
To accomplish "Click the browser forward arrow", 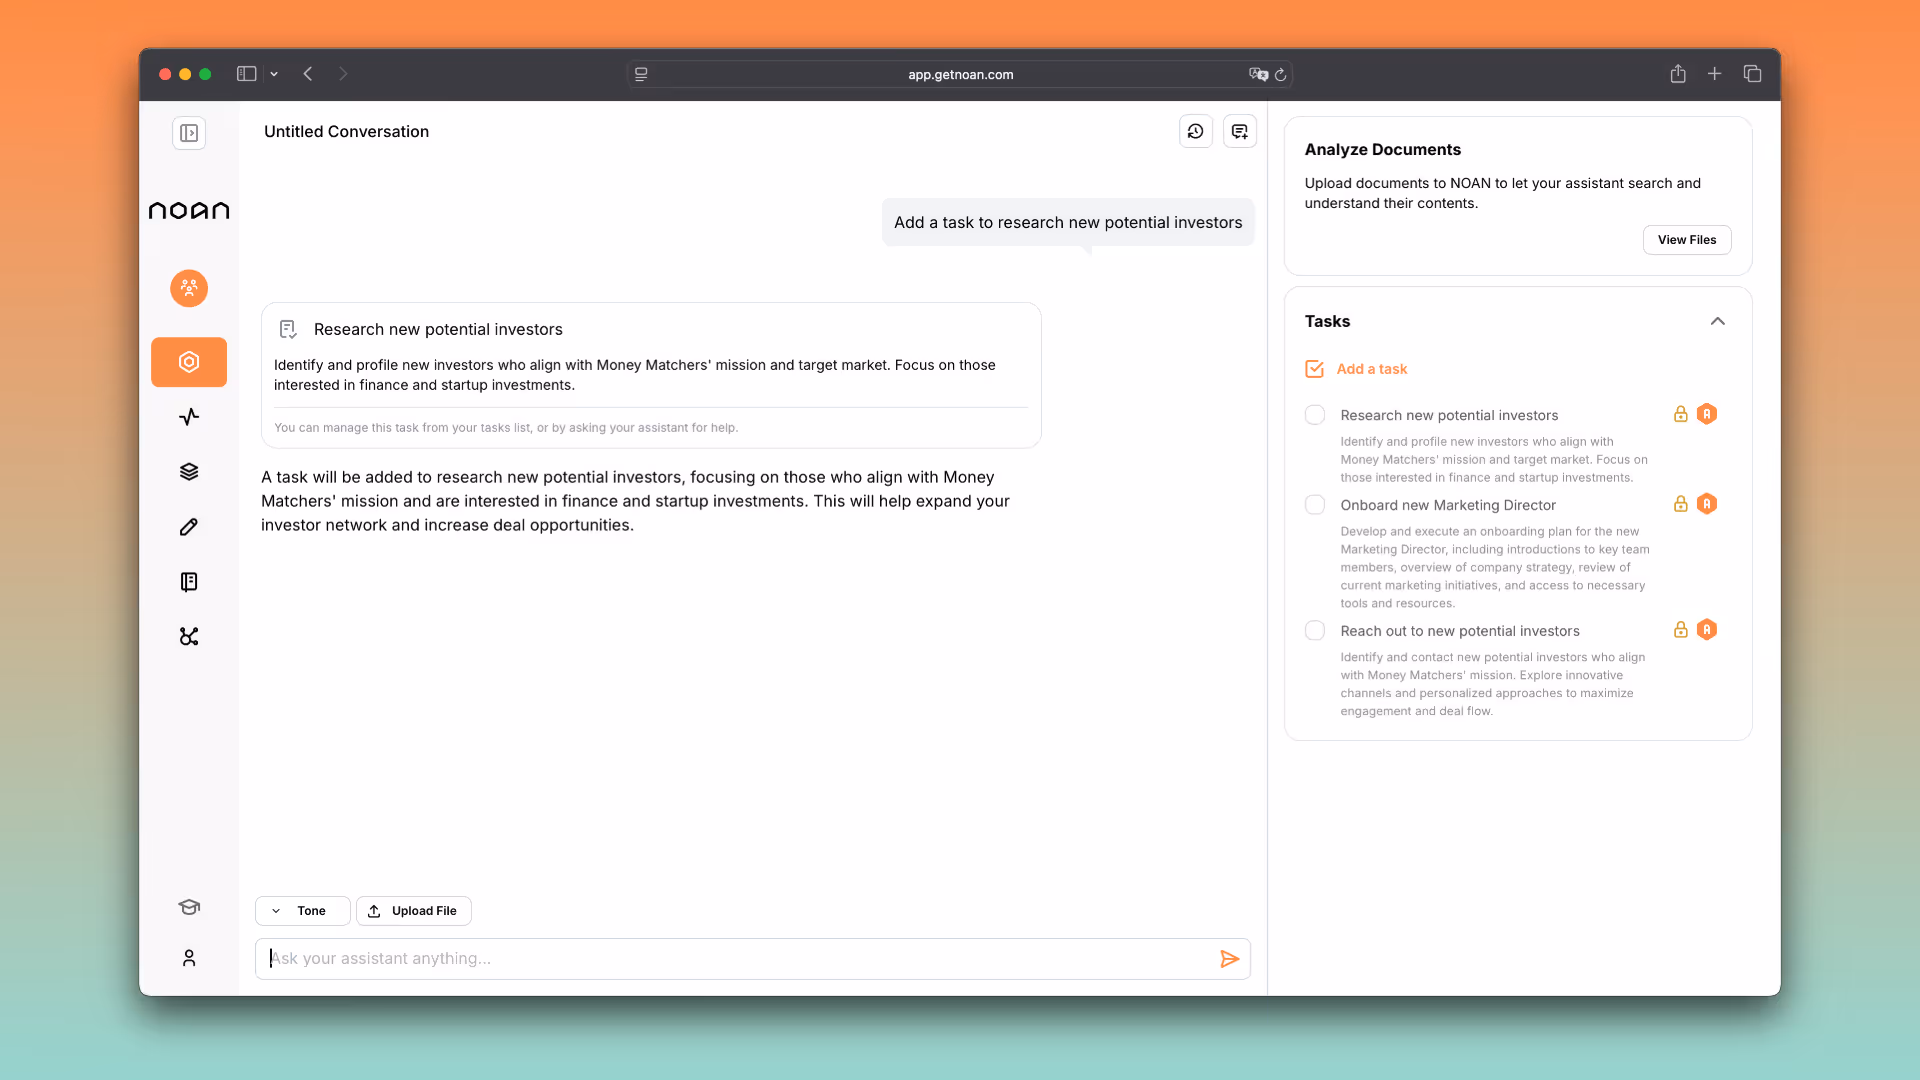I will (x=343, y=74).
